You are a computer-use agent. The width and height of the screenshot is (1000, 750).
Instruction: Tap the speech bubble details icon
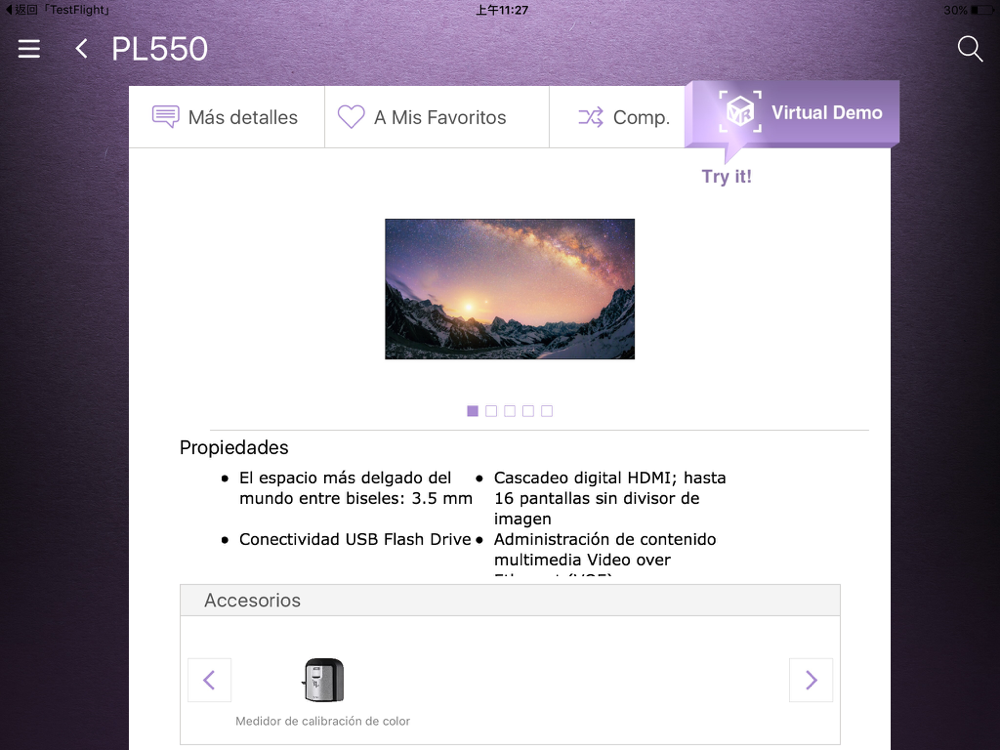click(x=166, y=117)
